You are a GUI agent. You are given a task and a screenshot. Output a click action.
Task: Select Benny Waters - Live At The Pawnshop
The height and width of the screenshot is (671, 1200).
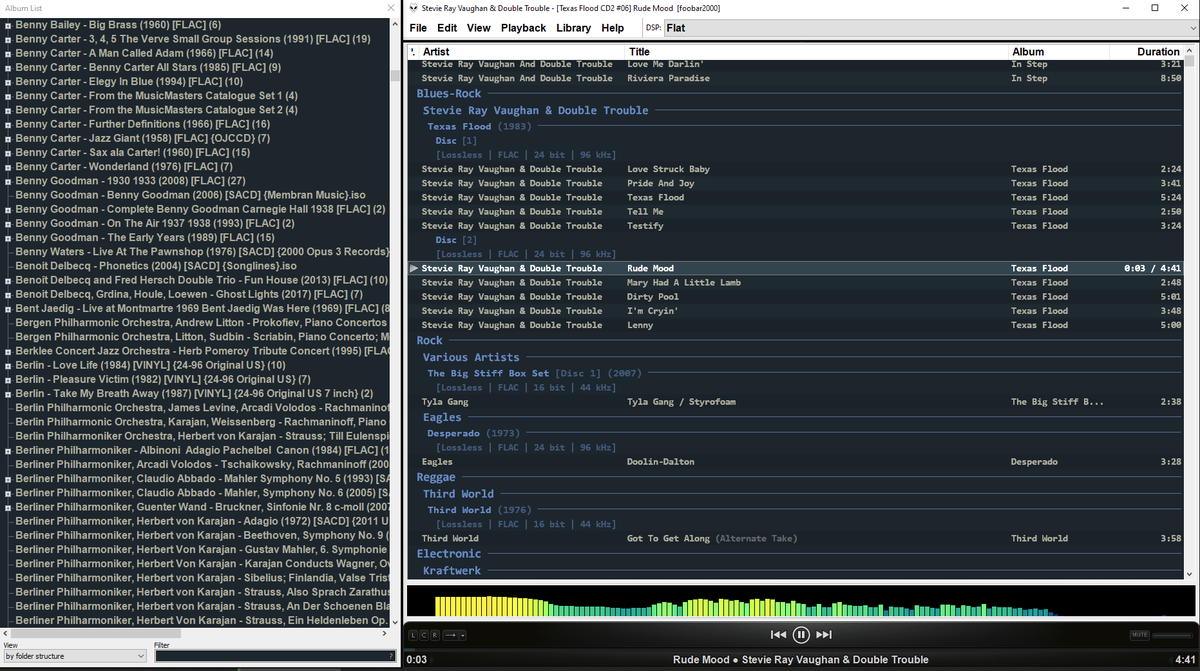pyautogui.click(x=202, y=252)
